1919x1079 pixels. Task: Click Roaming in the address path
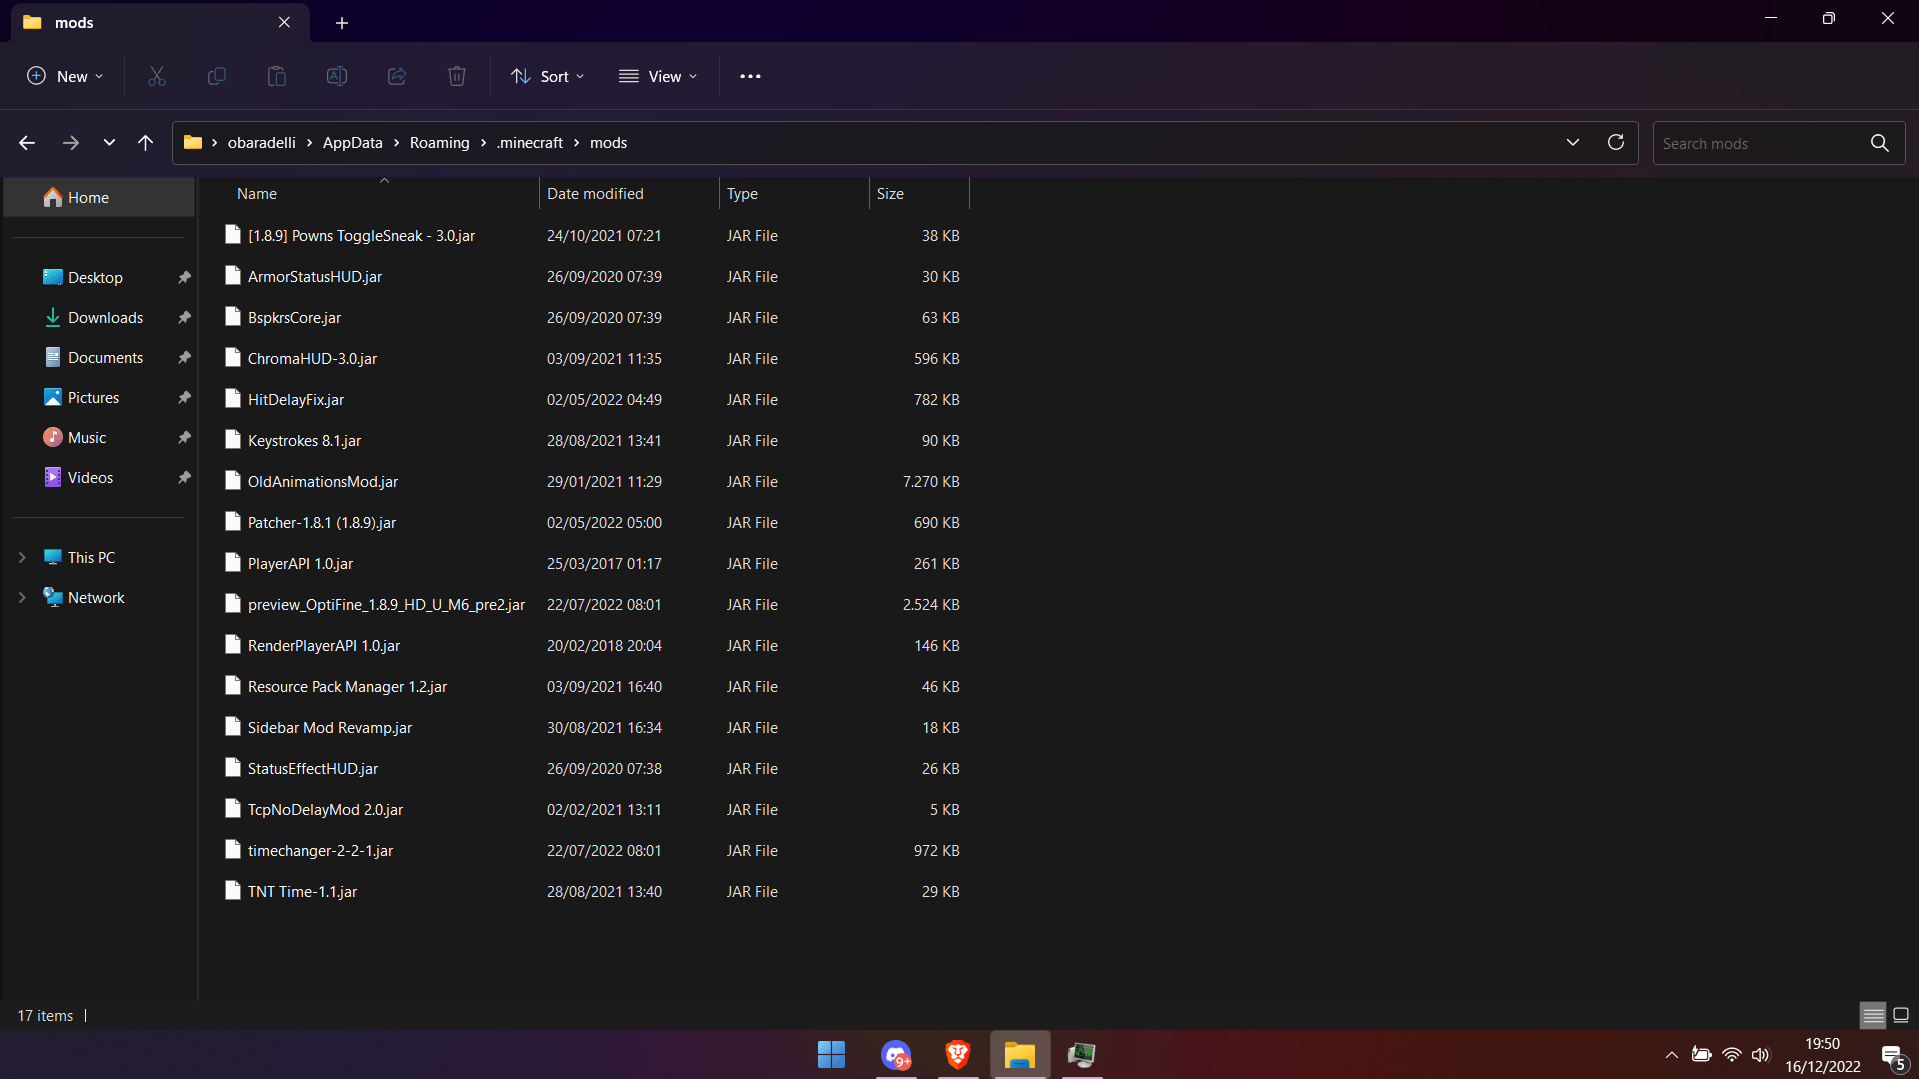click(439, 143)
